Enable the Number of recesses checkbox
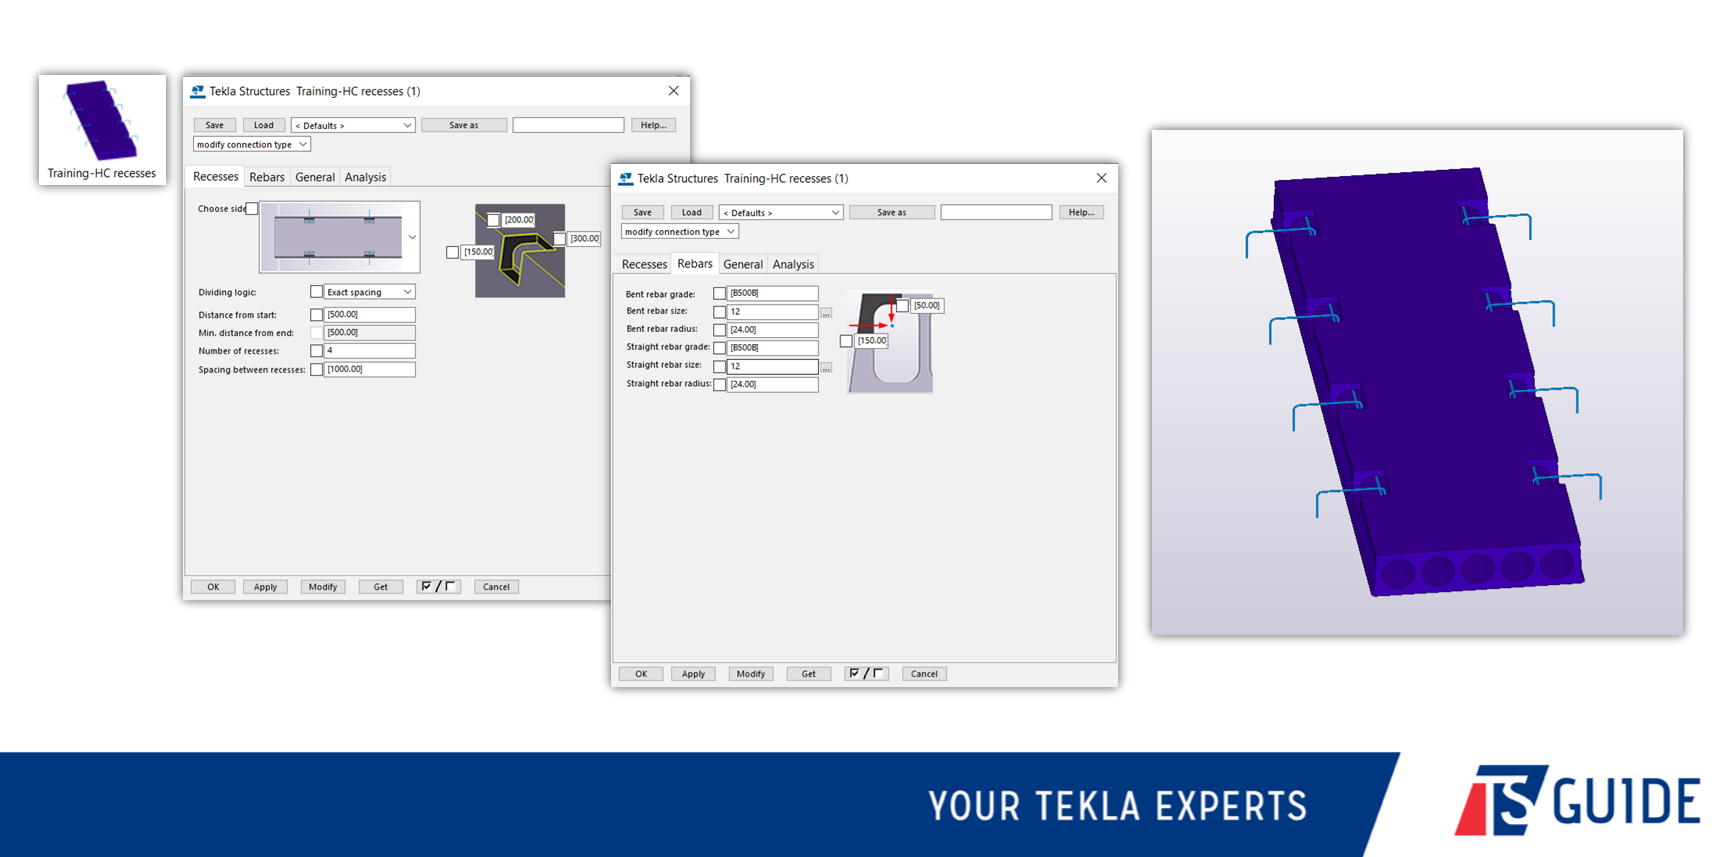This screenshot has width=1715, height=857. pos(316,351)
